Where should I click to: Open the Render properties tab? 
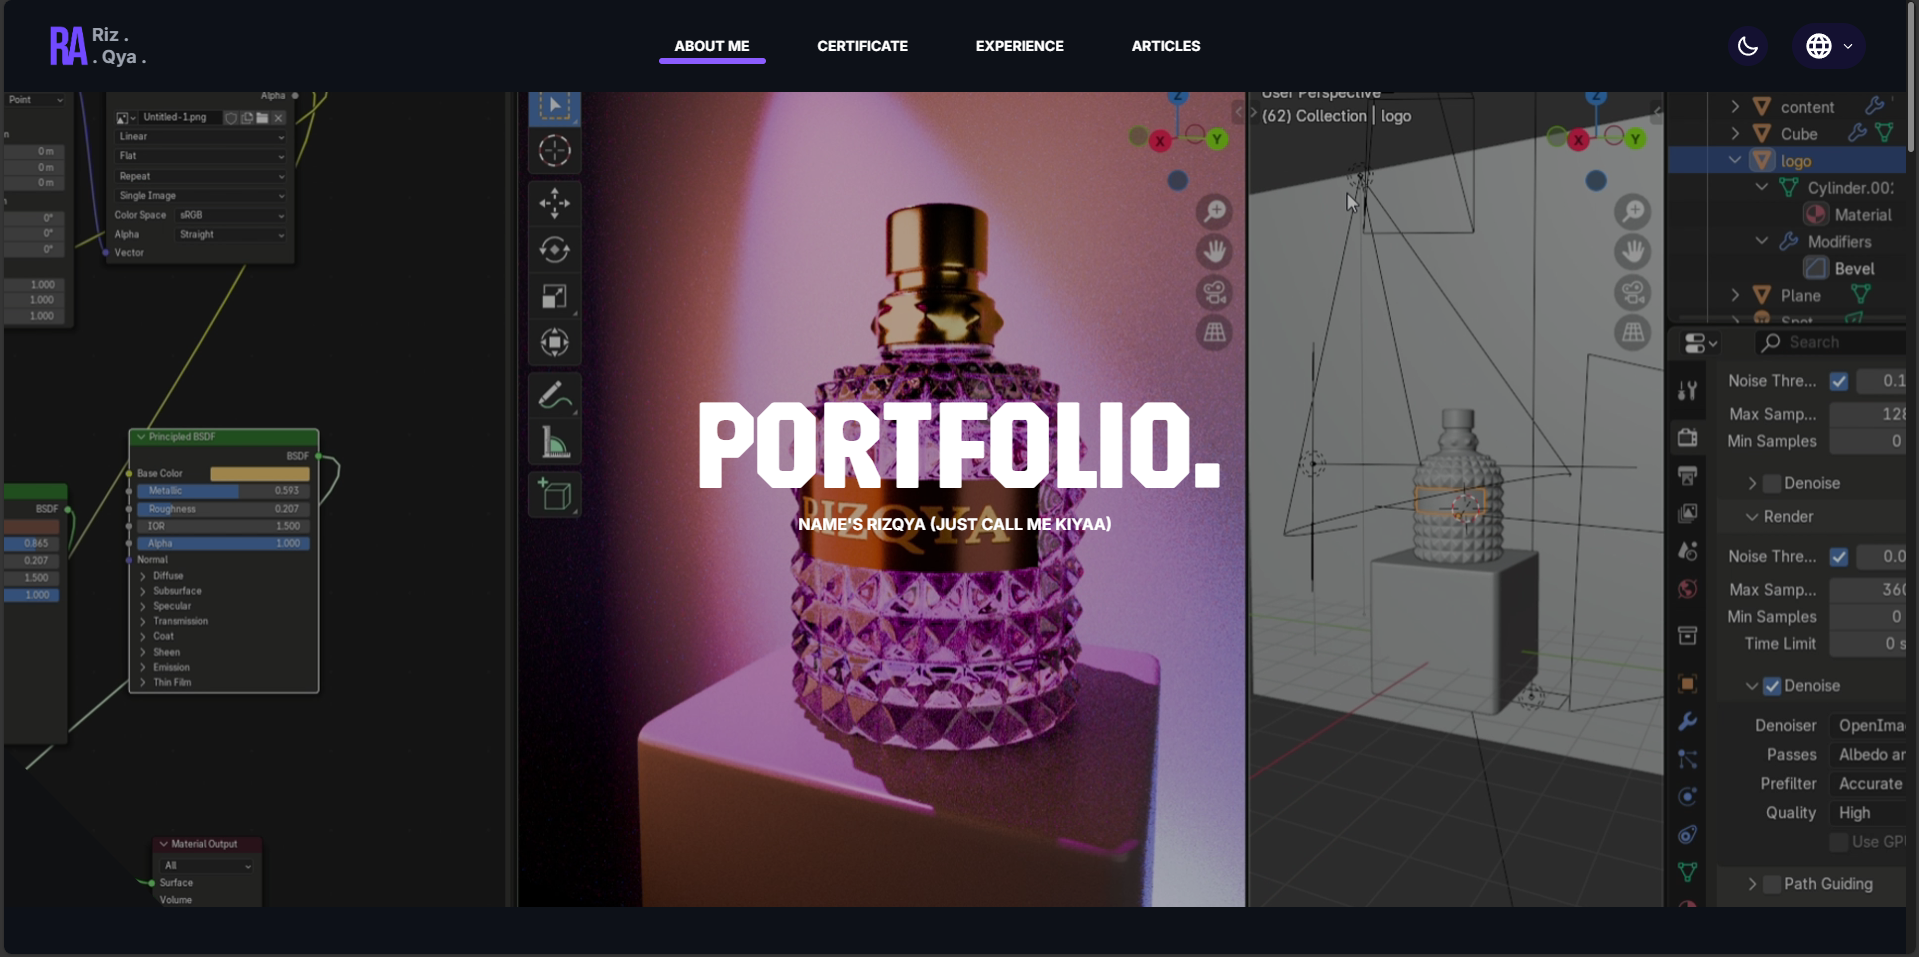[1687, 436]
